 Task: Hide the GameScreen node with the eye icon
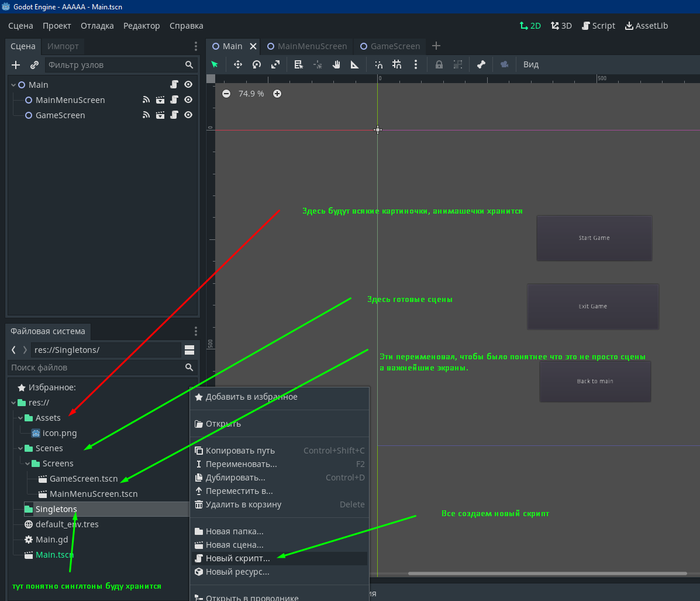[188, 115]
